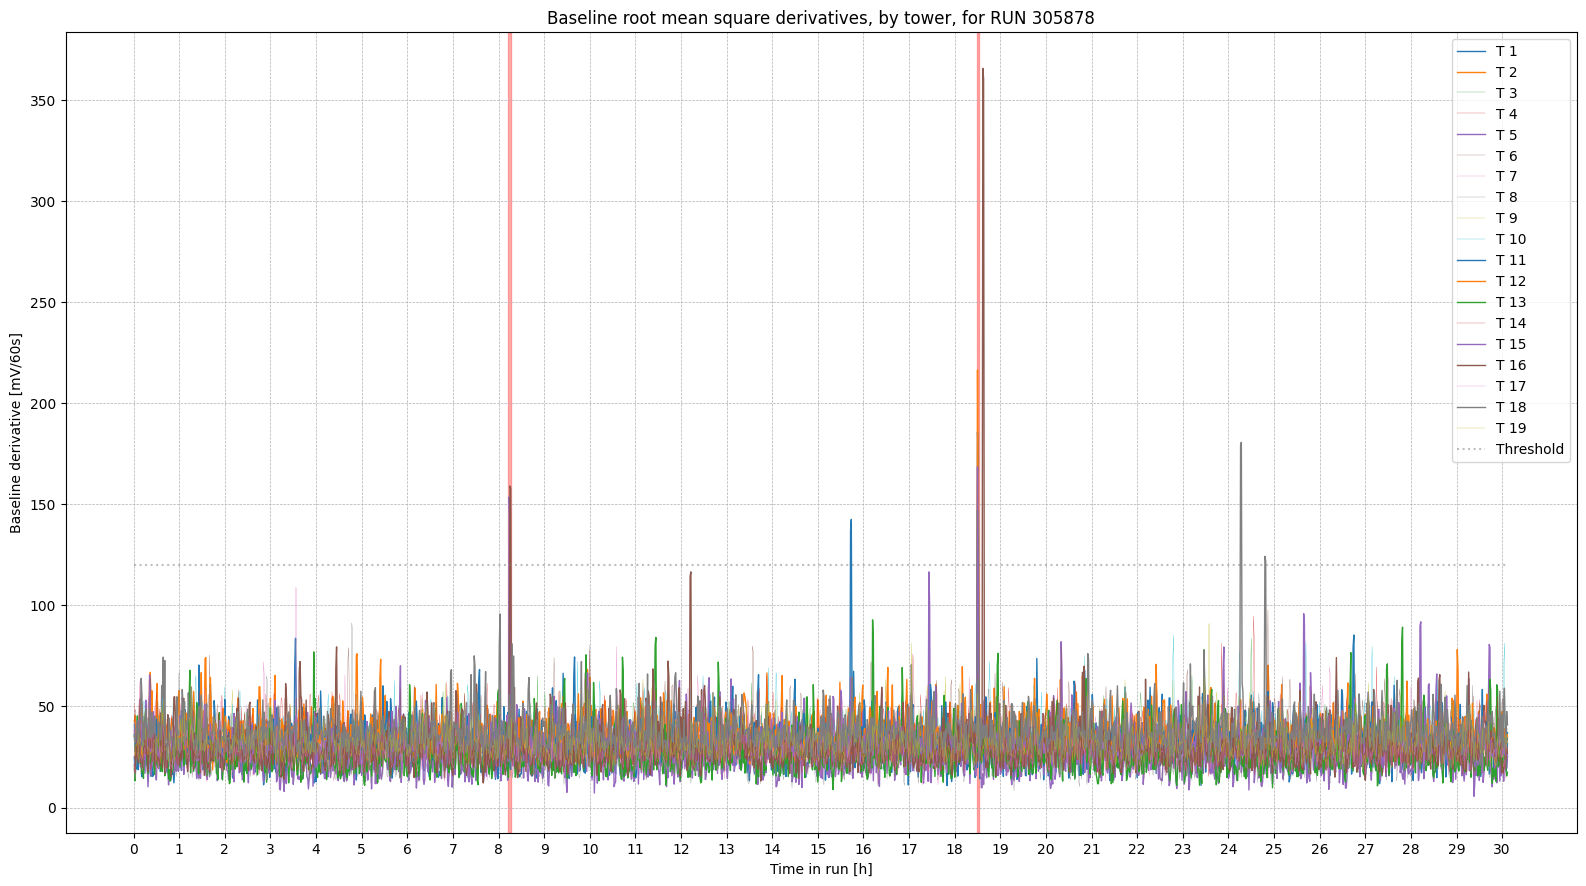Click the blue spike peak near 15.7 hours

tap(851, 521)
